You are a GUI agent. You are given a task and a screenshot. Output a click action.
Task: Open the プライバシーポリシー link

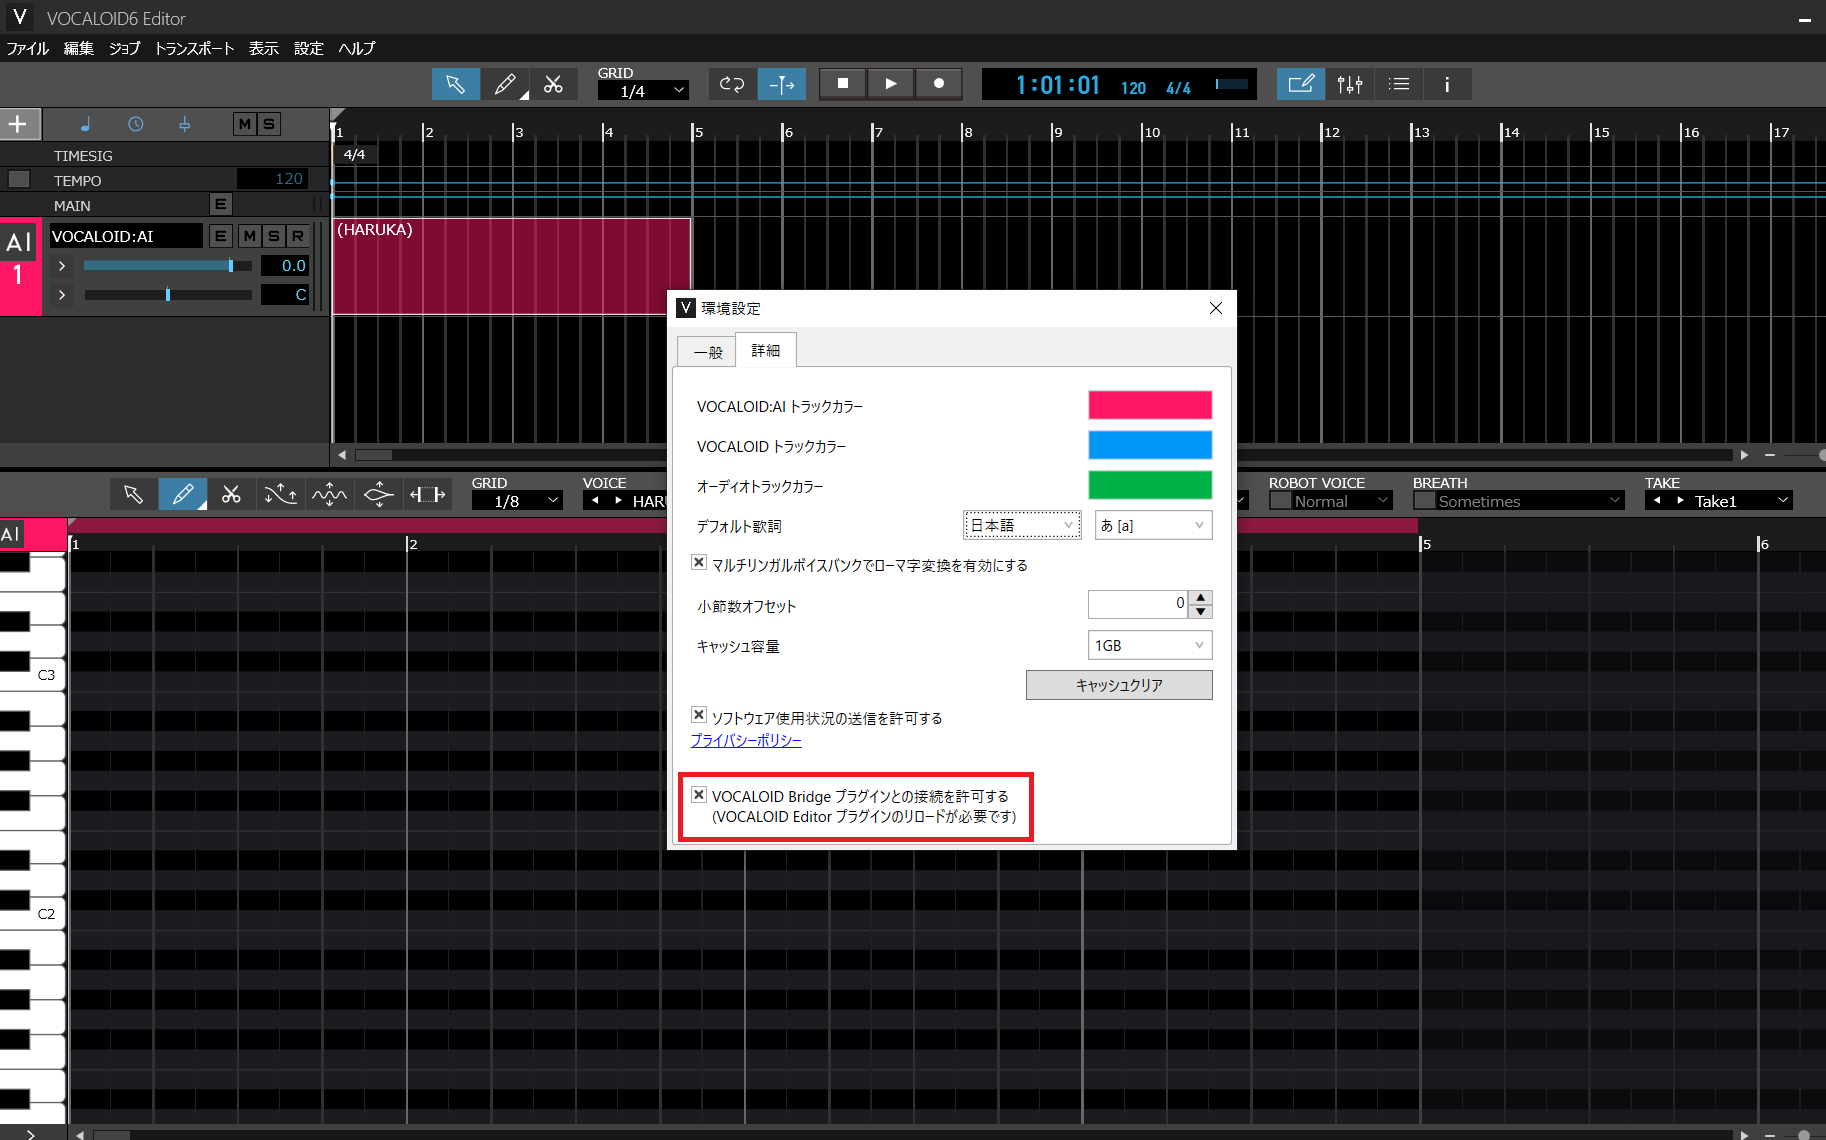pyautogui.click(x=746, y=740)
